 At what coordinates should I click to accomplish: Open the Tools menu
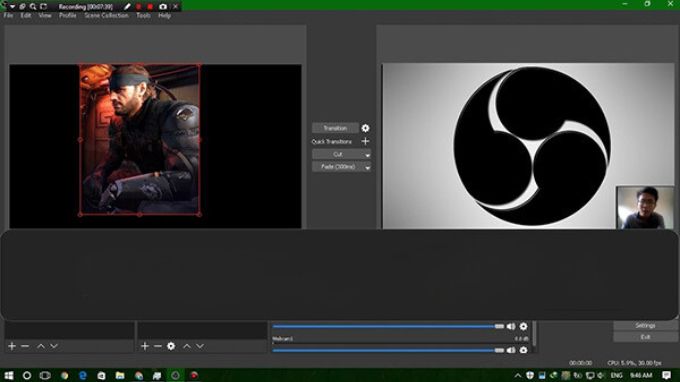[143, 16]
